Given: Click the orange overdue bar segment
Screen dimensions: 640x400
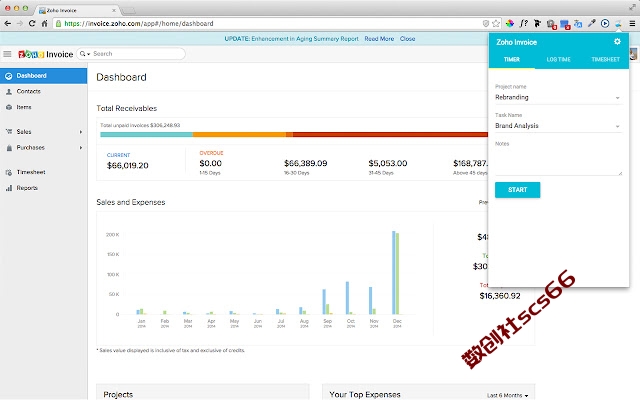Looking at the screenshot, I should pyautogui.click(x=239, y=134).
